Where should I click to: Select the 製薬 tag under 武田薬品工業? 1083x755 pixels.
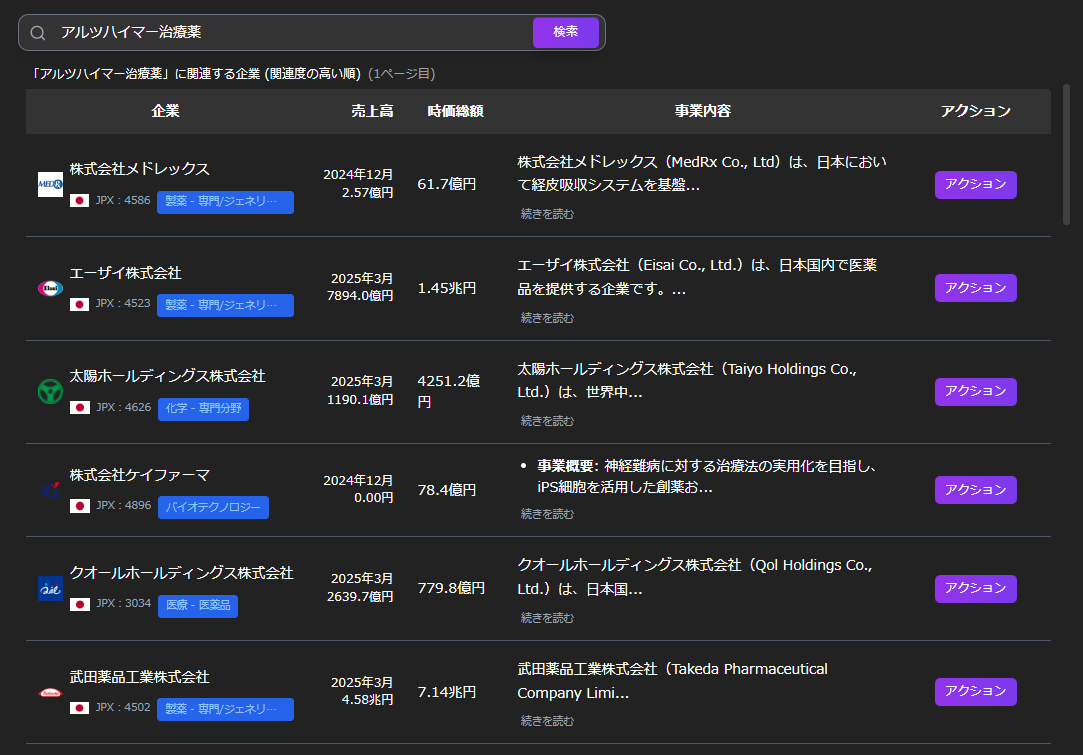point(225,709)
